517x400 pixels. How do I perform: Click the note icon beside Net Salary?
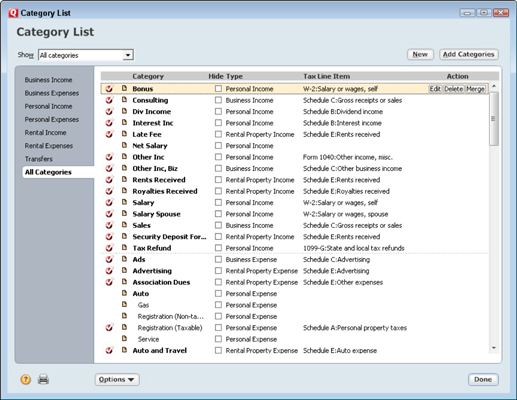click(x=124, y=145)
